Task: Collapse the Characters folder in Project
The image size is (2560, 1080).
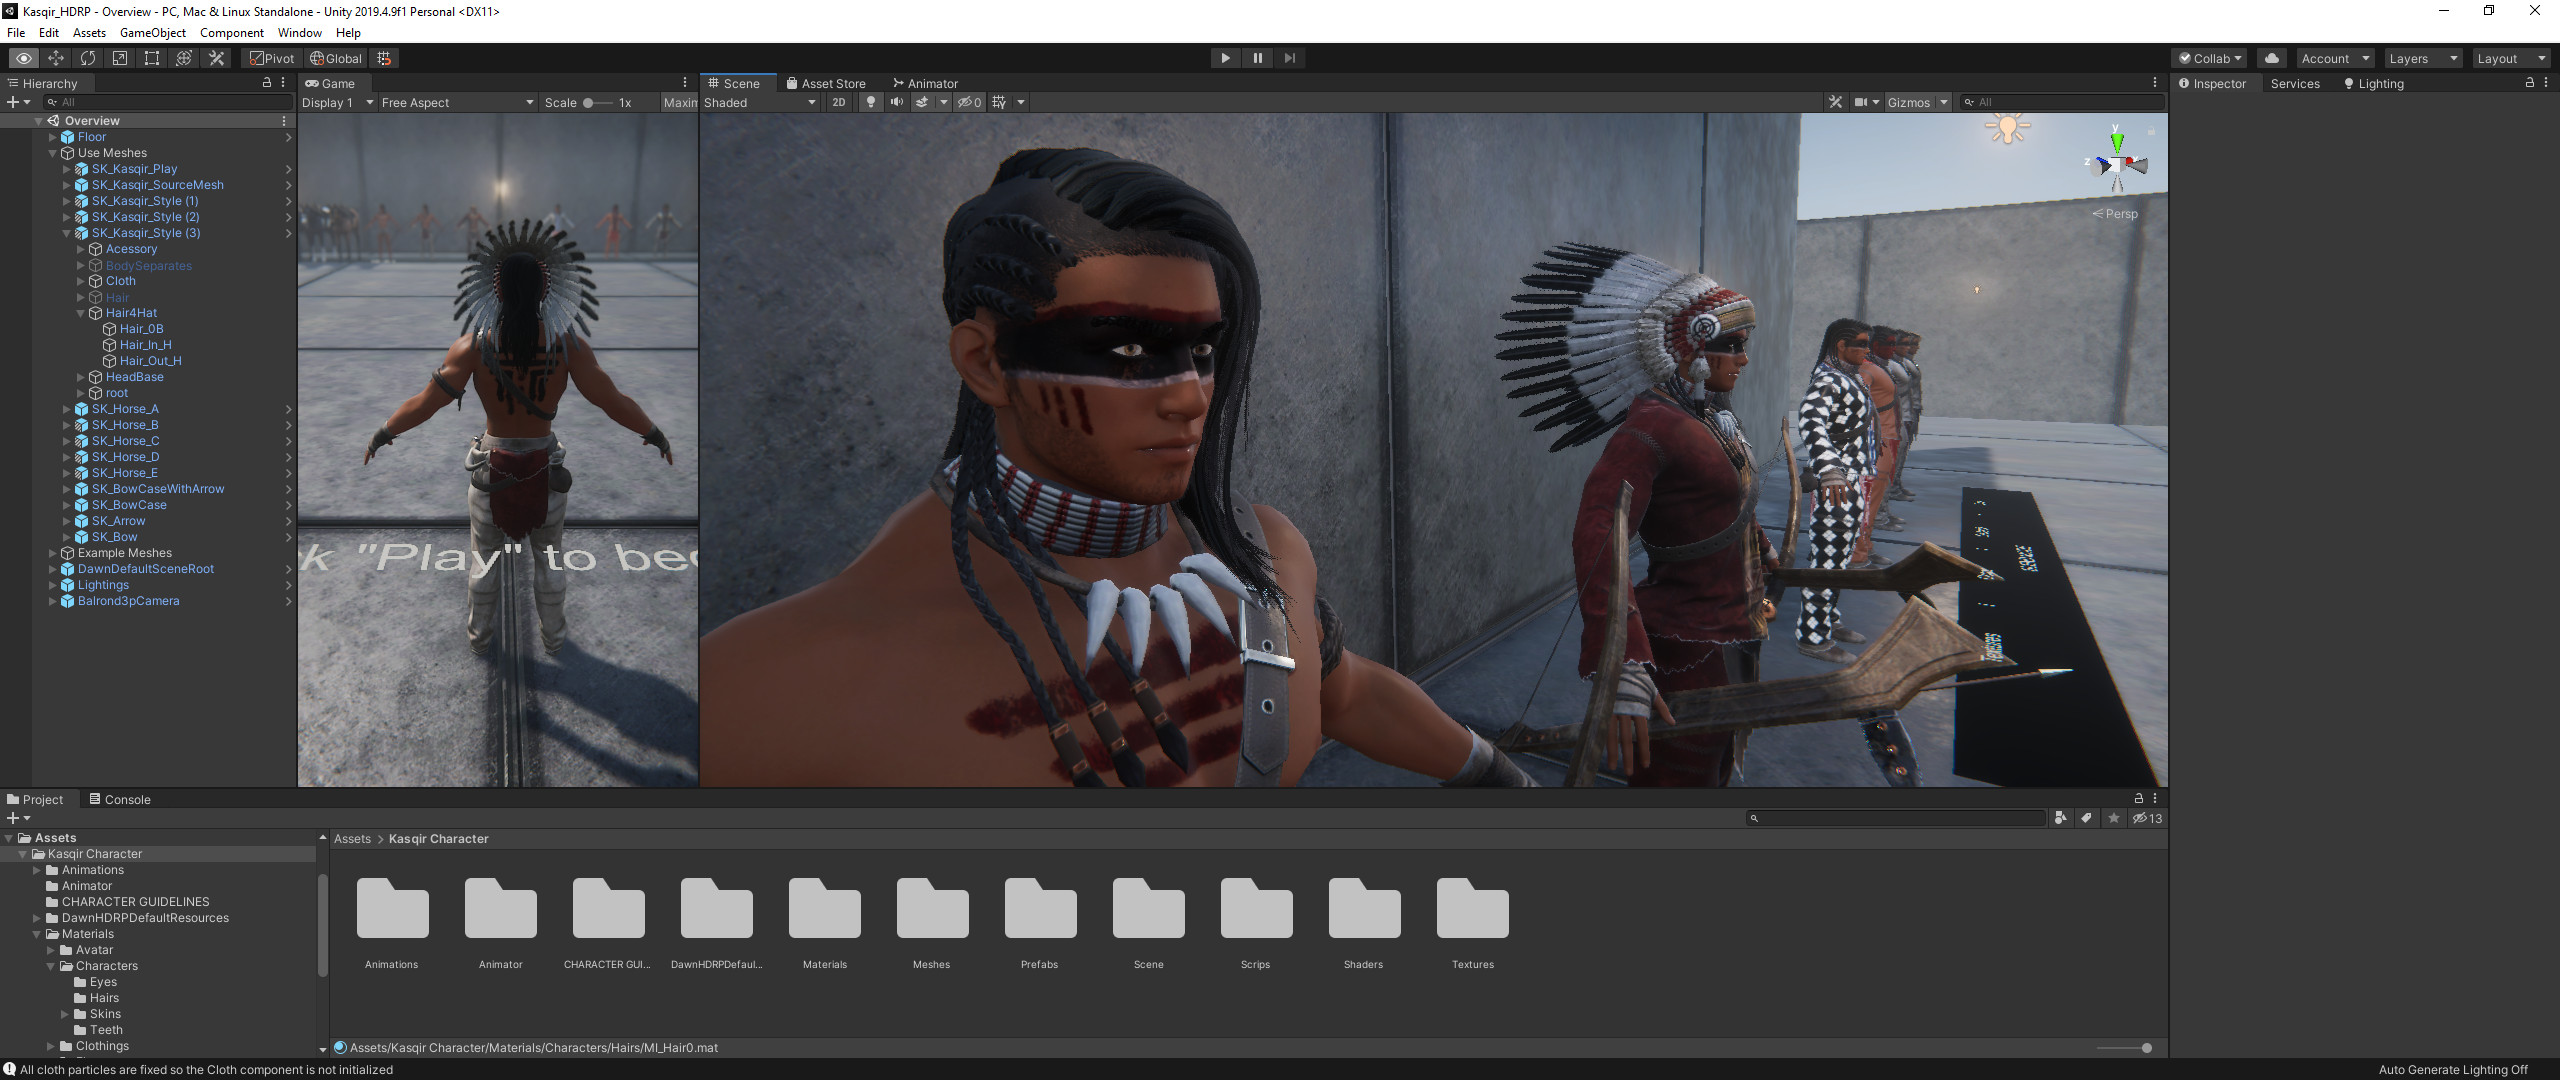Action: [x=51, y=966]
